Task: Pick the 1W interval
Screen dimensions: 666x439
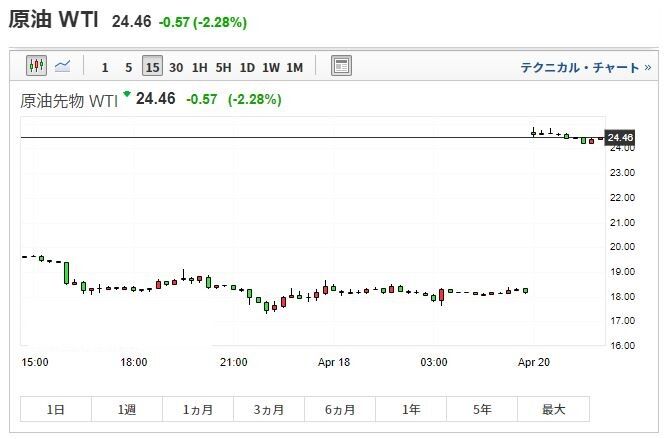Action: [x=271, y=67]
